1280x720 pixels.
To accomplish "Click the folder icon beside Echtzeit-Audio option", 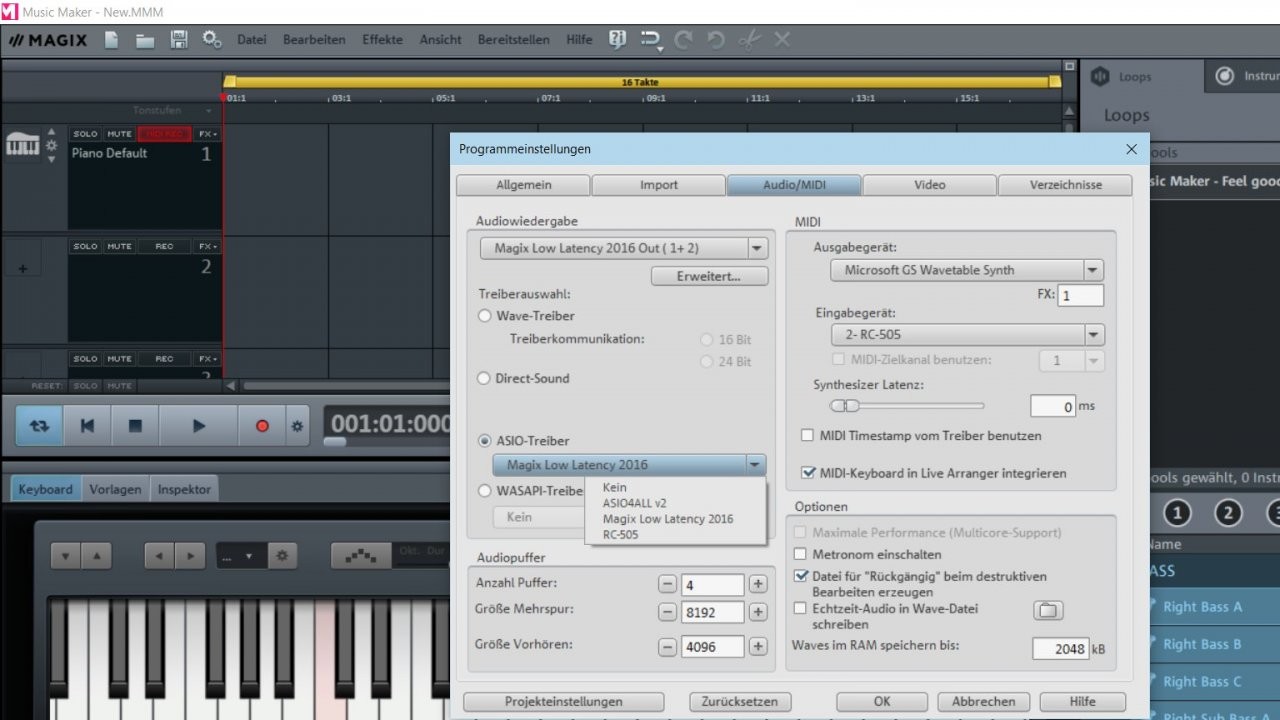I will [x=1048, y=610].
